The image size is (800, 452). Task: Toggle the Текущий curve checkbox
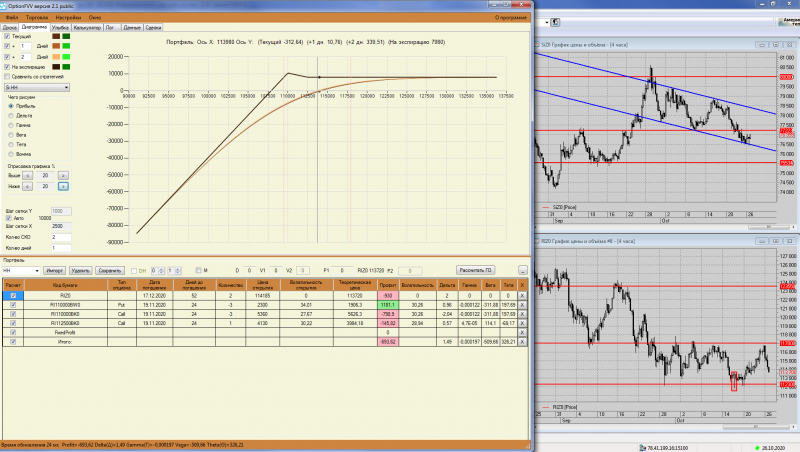tap(7, 36)
